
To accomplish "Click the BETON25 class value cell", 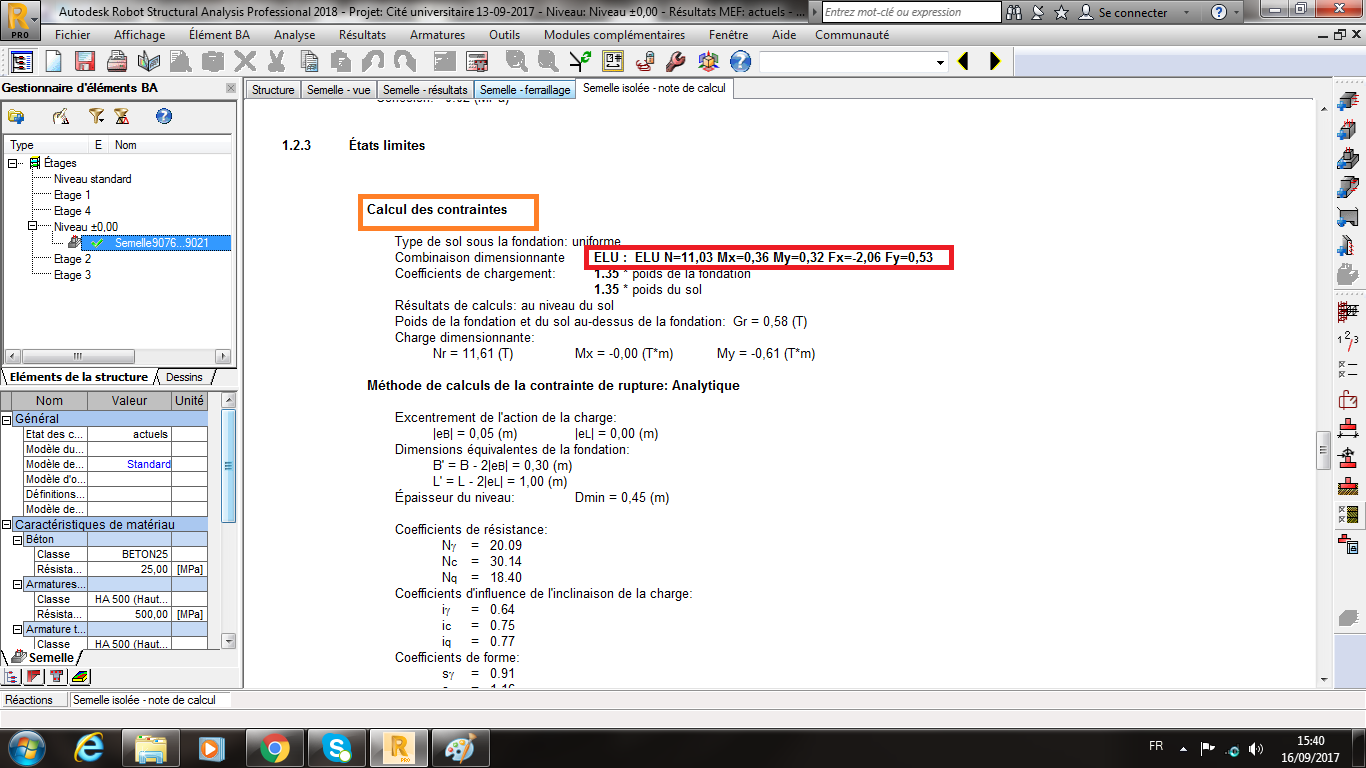I will click(x=129, y=554).
